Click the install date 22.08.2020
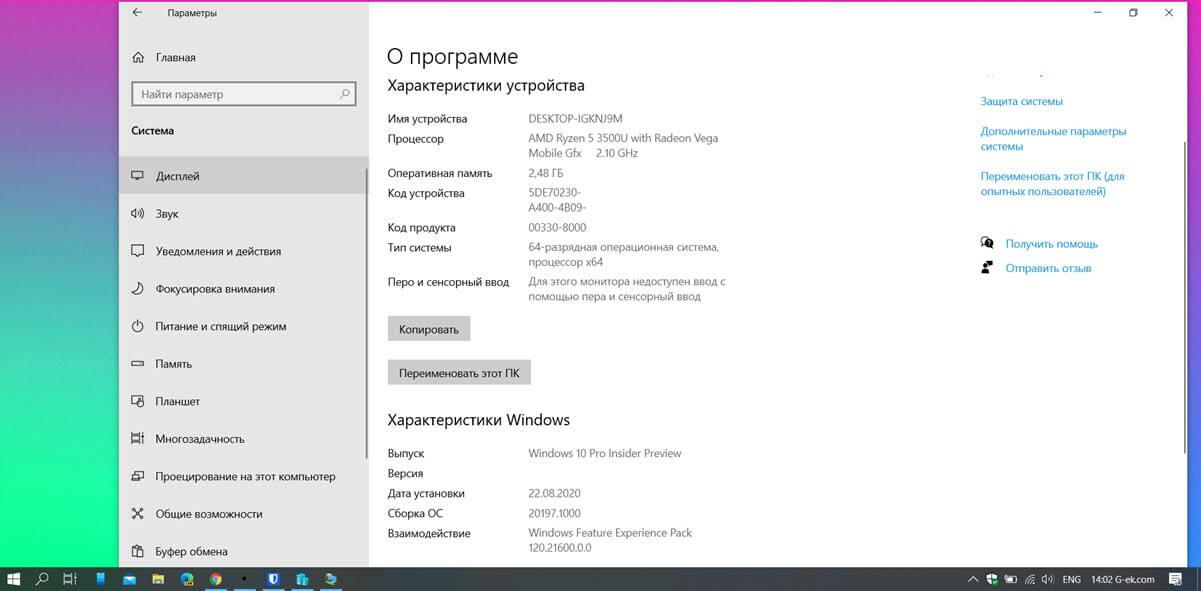The height and width of the screenshot is (591, 1201). pos(554,493)
